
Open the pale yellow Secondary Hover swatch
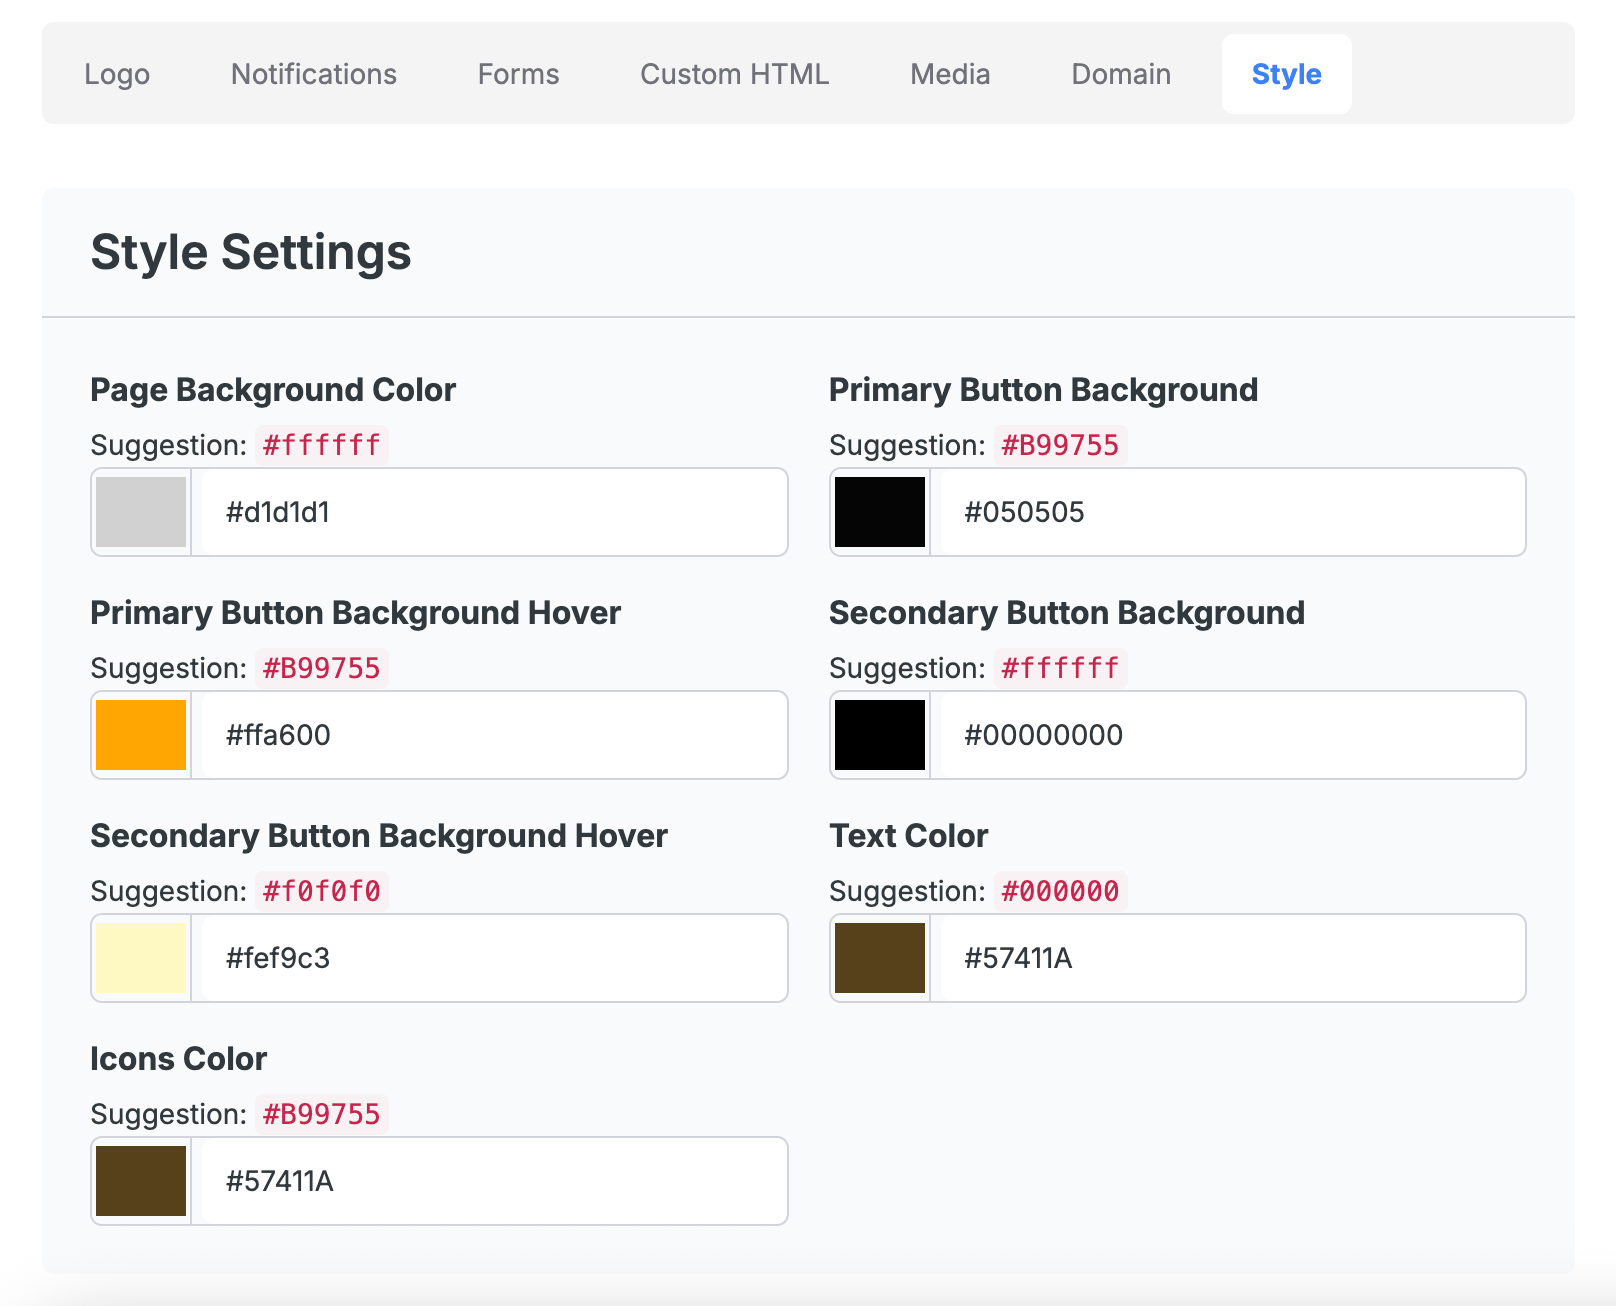coord(141,958)
